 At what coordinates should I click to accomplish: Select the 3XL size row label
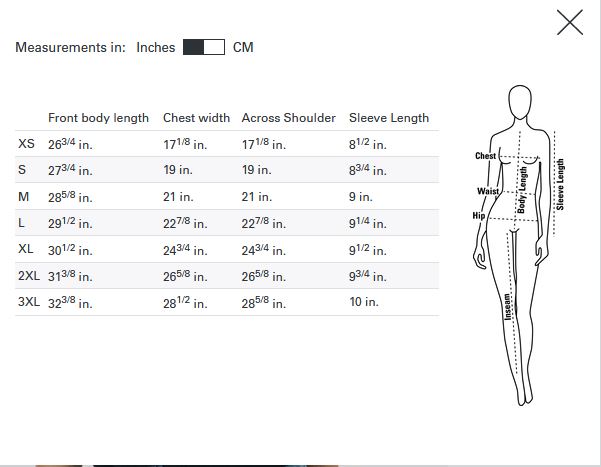click(x=29, y=302)
